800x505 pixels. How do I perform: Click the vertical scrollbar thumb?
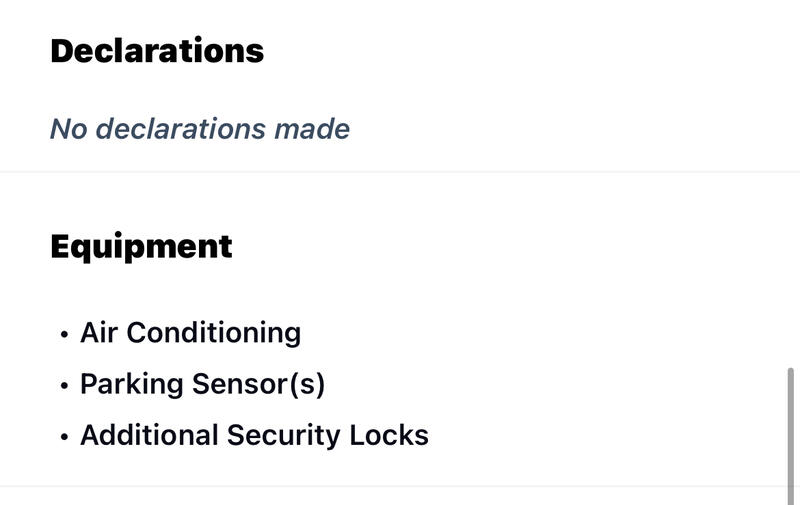pyautogui.click(x=791, y=436)
